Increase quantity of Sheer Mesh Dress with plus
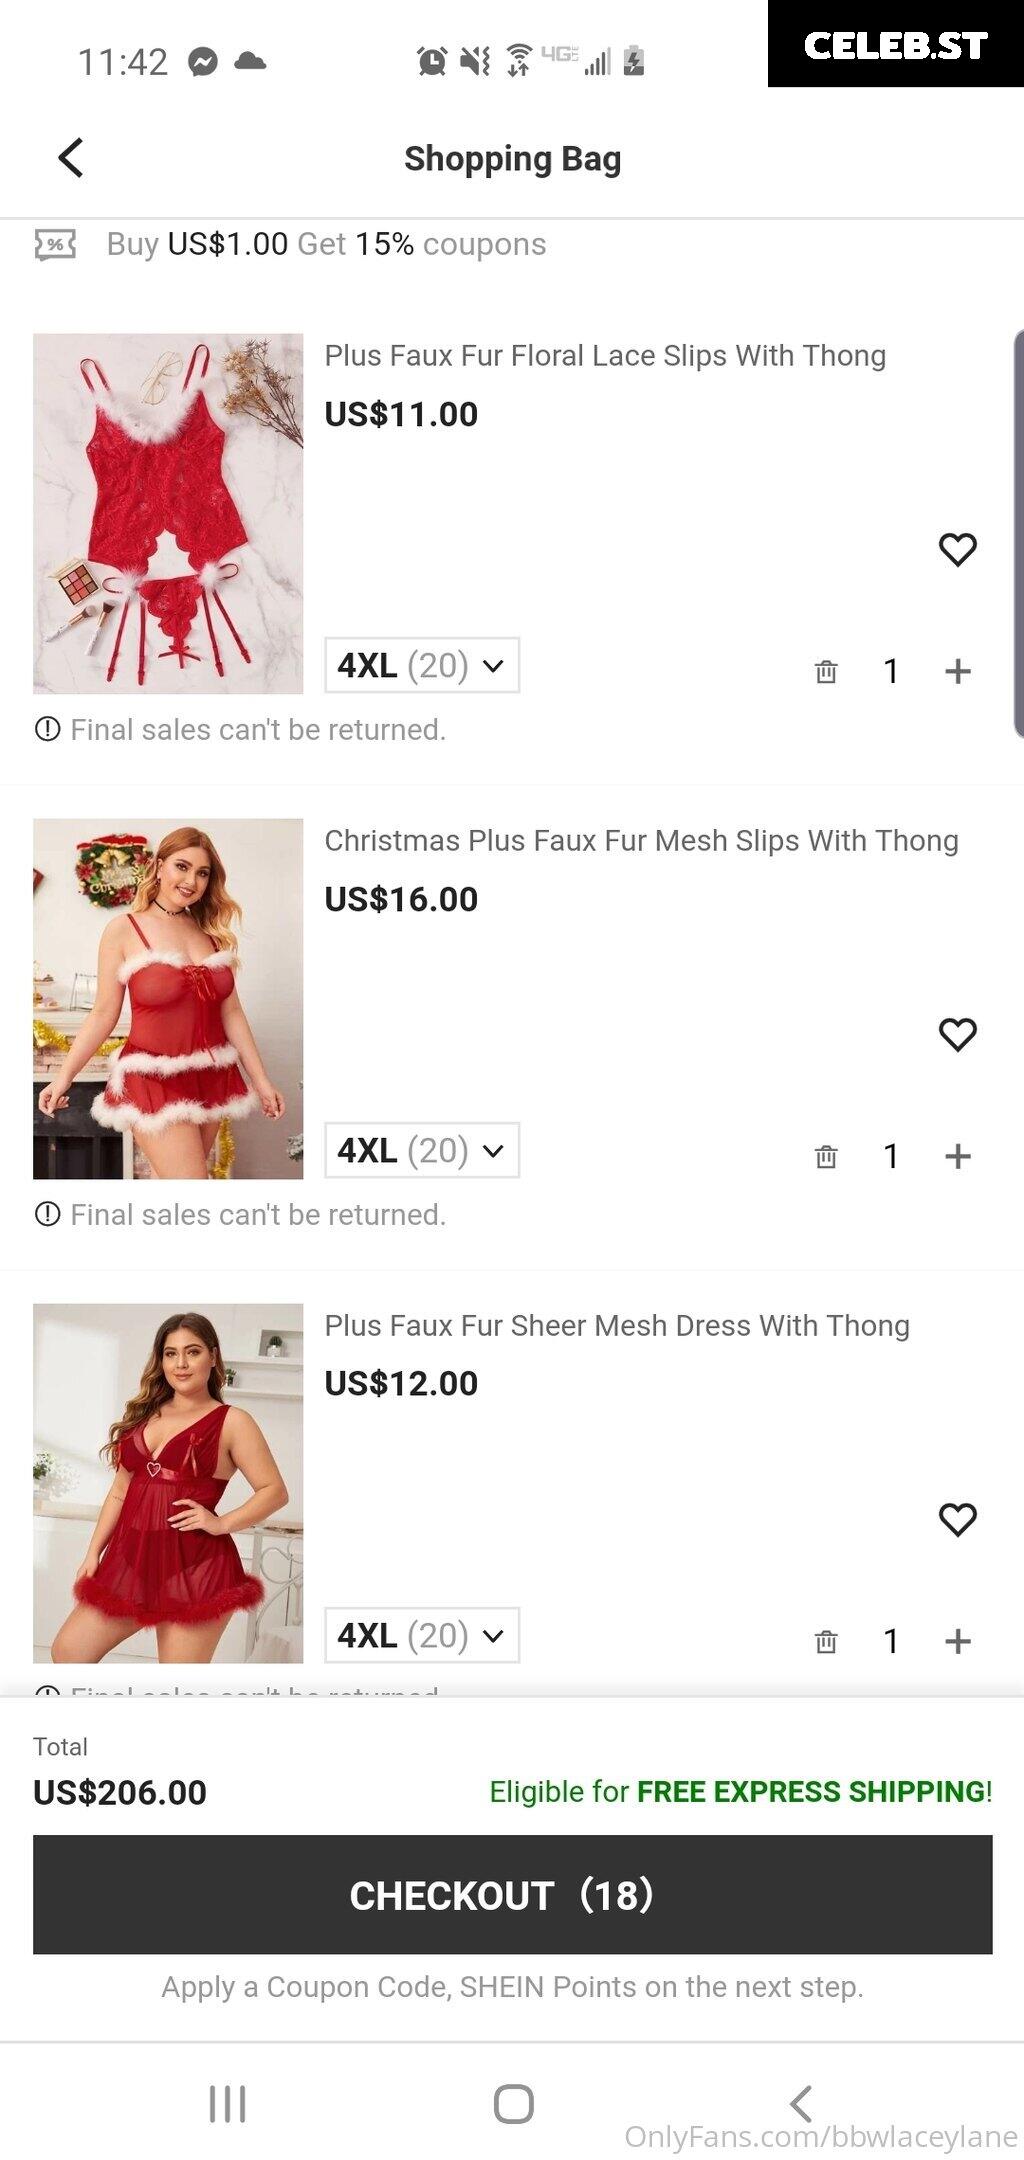The width and height of the screenshot is (1024, 2160). pyautogui.click(x=958, y=1641)
